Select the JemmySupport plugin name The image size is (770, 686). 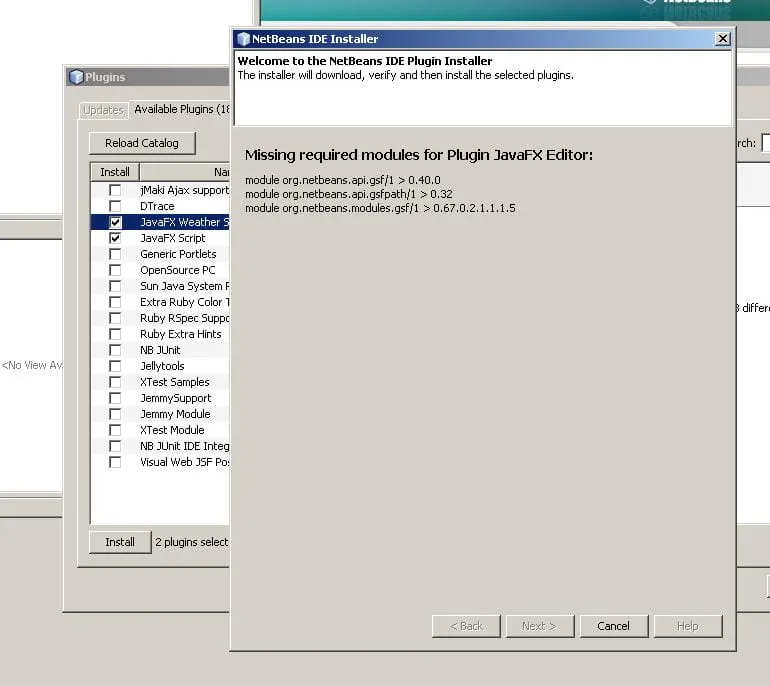tap(176, 398)
